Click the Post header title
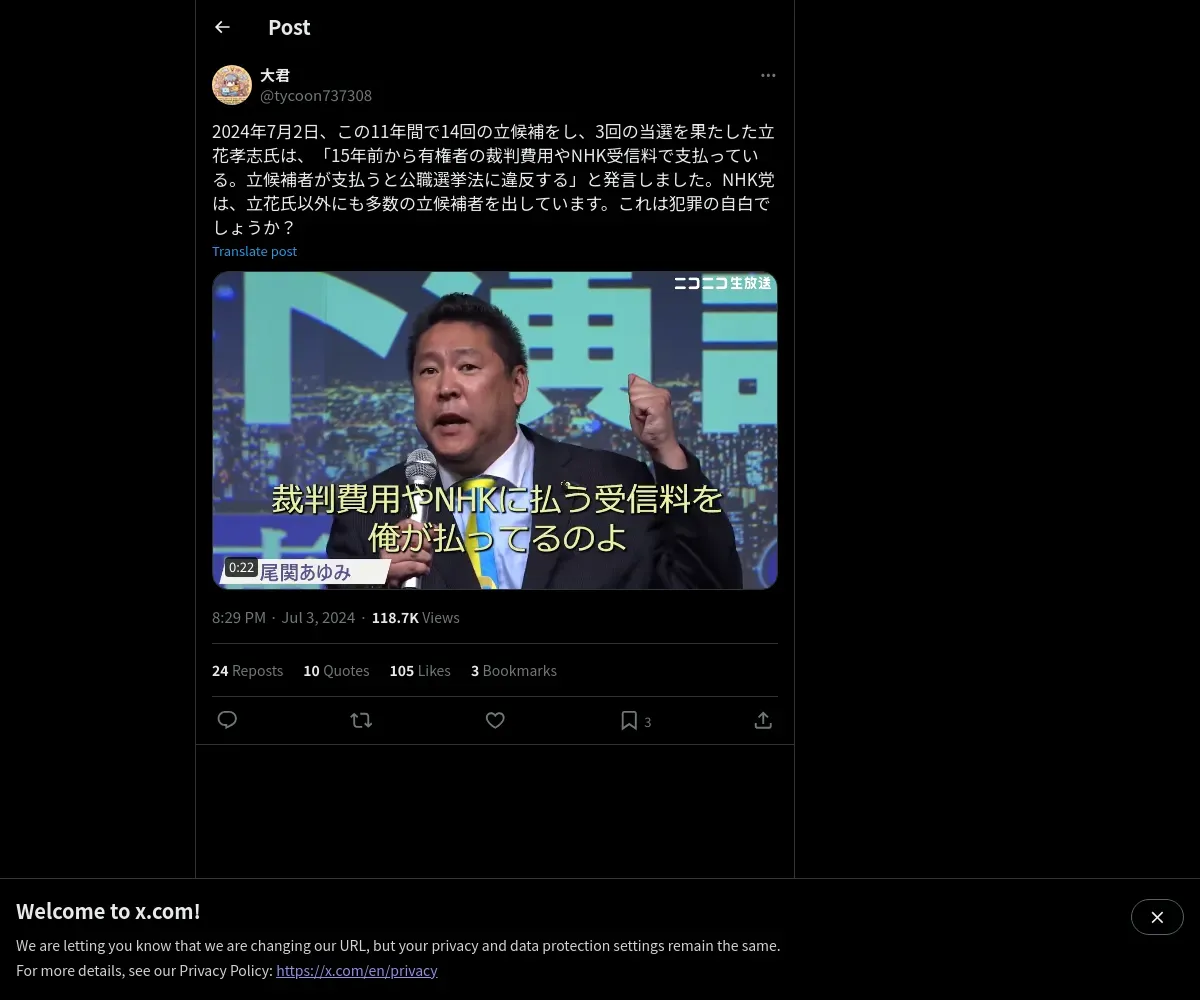 click(x=289, y=28)
